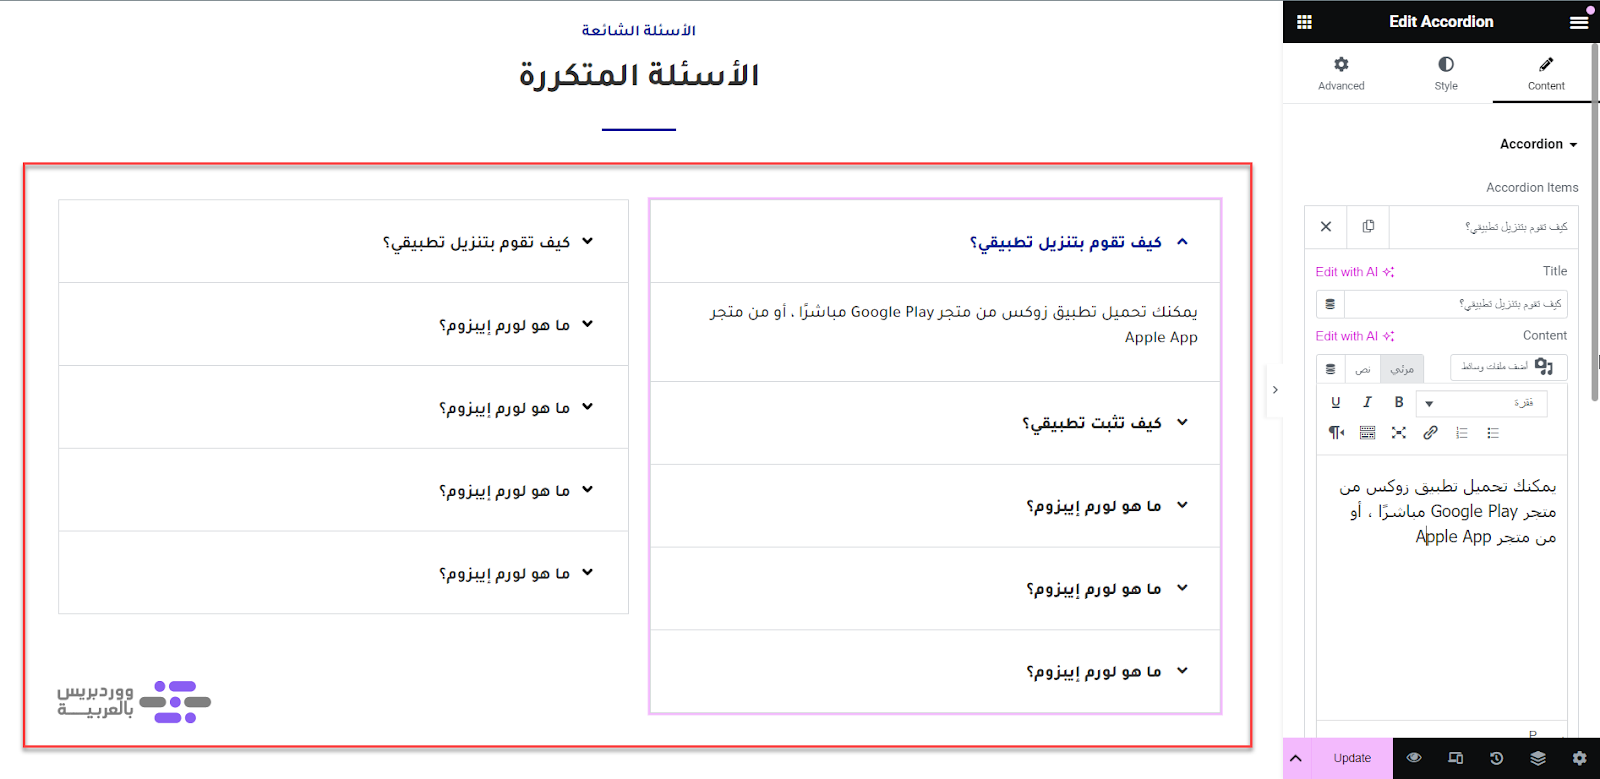
Task: Open distraction-free fullscreen editor mode
Action: (1399, 433)
